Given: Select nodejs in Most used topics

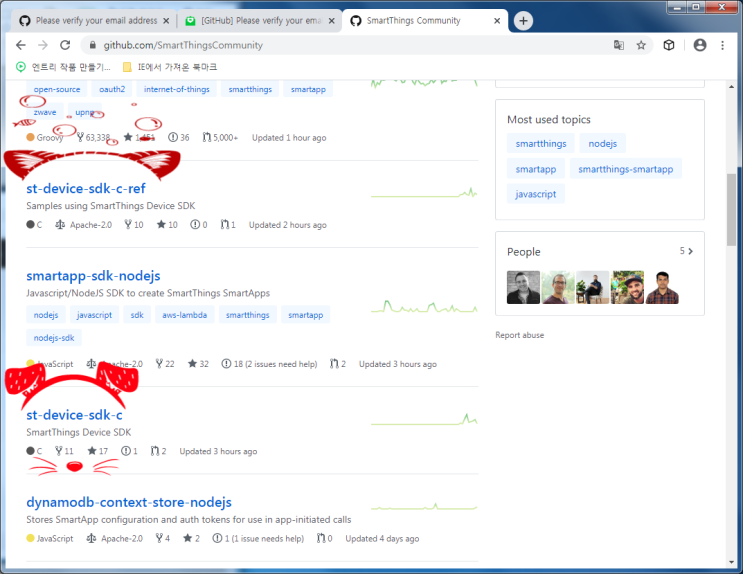Looking at the screenshot, I should click(602, 144).
